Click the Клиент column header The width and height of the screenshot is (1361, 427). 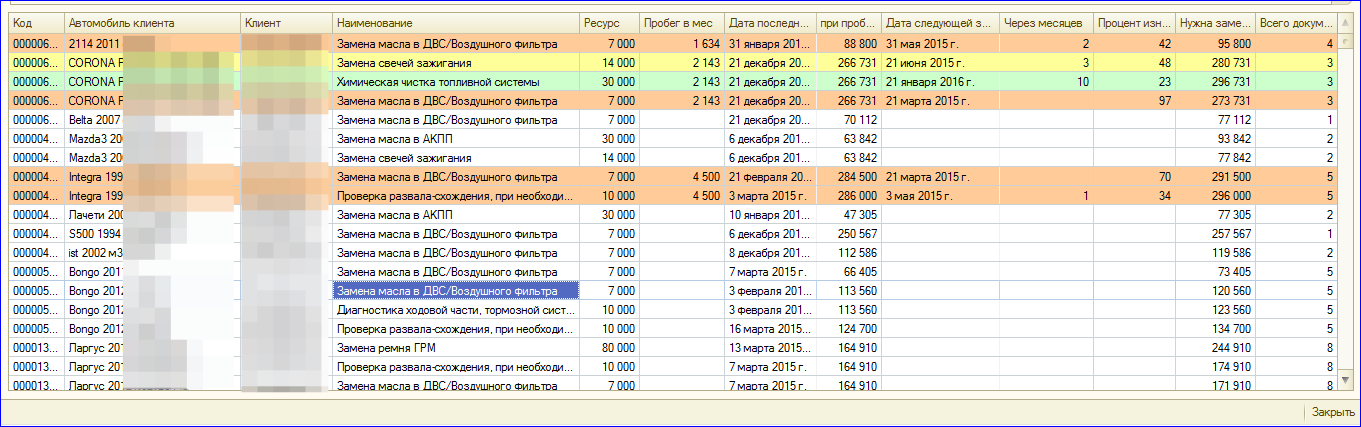[x=287, y=22]
